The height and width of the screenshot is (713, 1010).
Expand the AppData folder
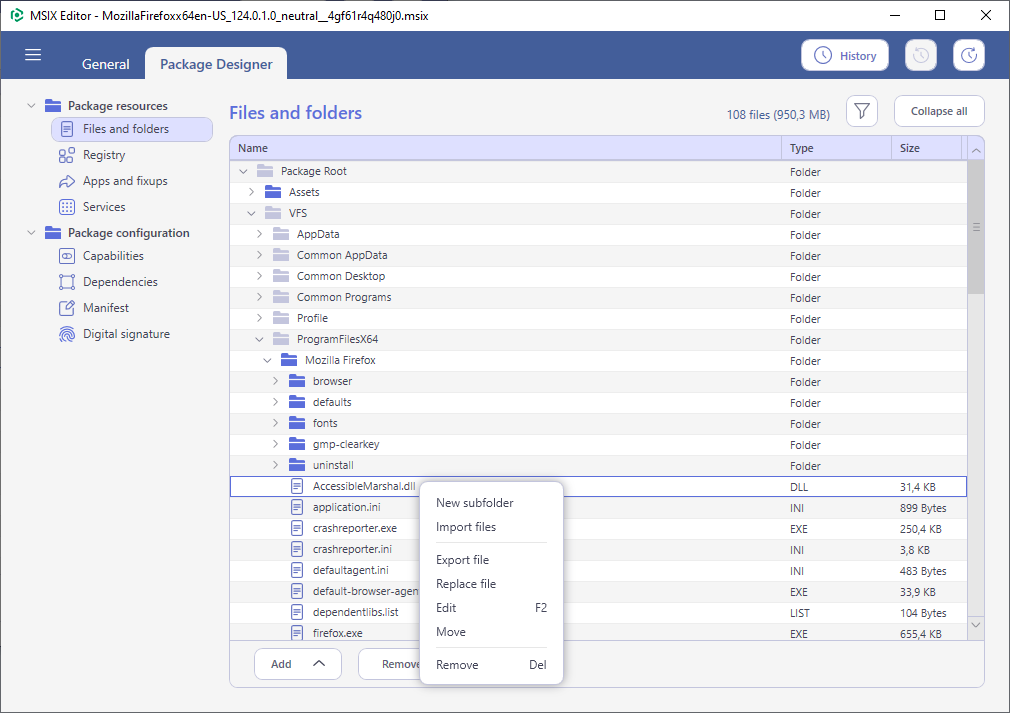pyautogui.click(x=259, y=234)
